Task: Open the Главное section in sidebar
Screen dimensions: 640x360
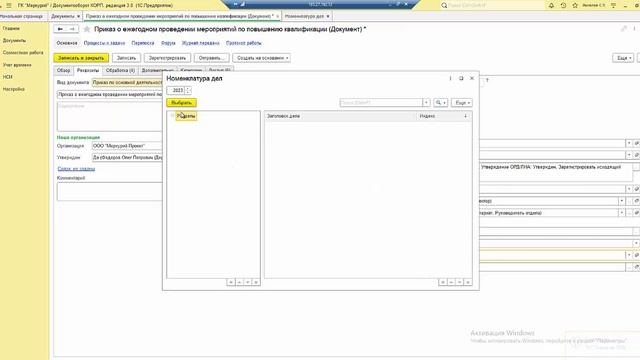Action: point(11,29)
